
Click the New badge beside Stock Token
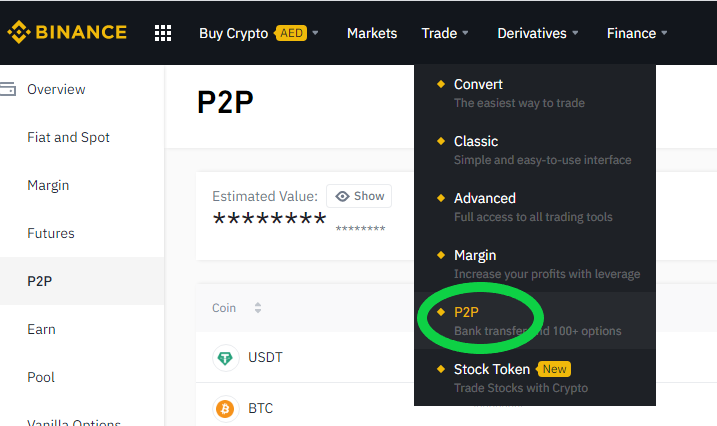click(554, 369)
